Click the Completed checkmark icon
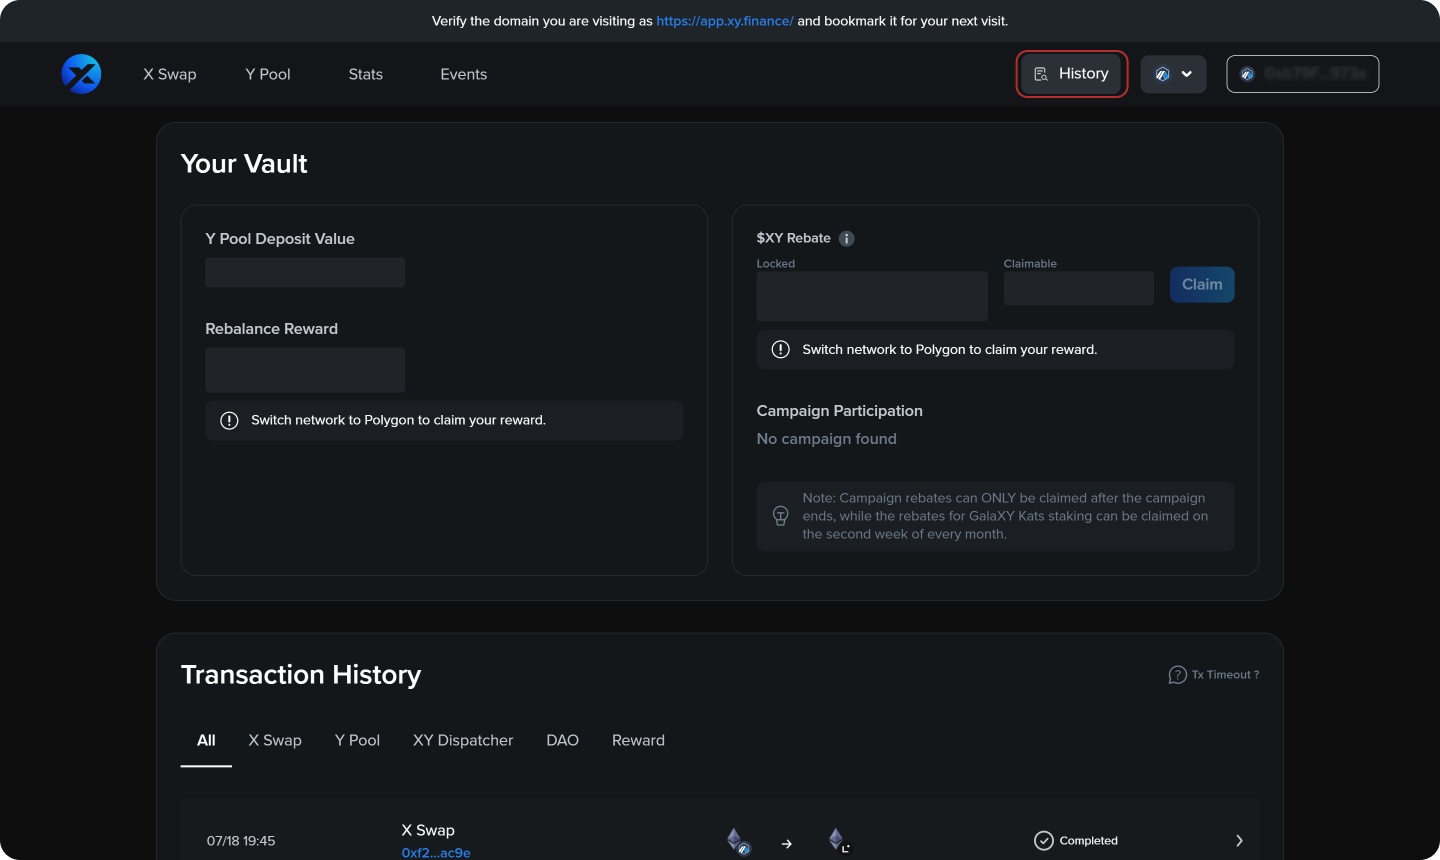 click(1044, 840)
